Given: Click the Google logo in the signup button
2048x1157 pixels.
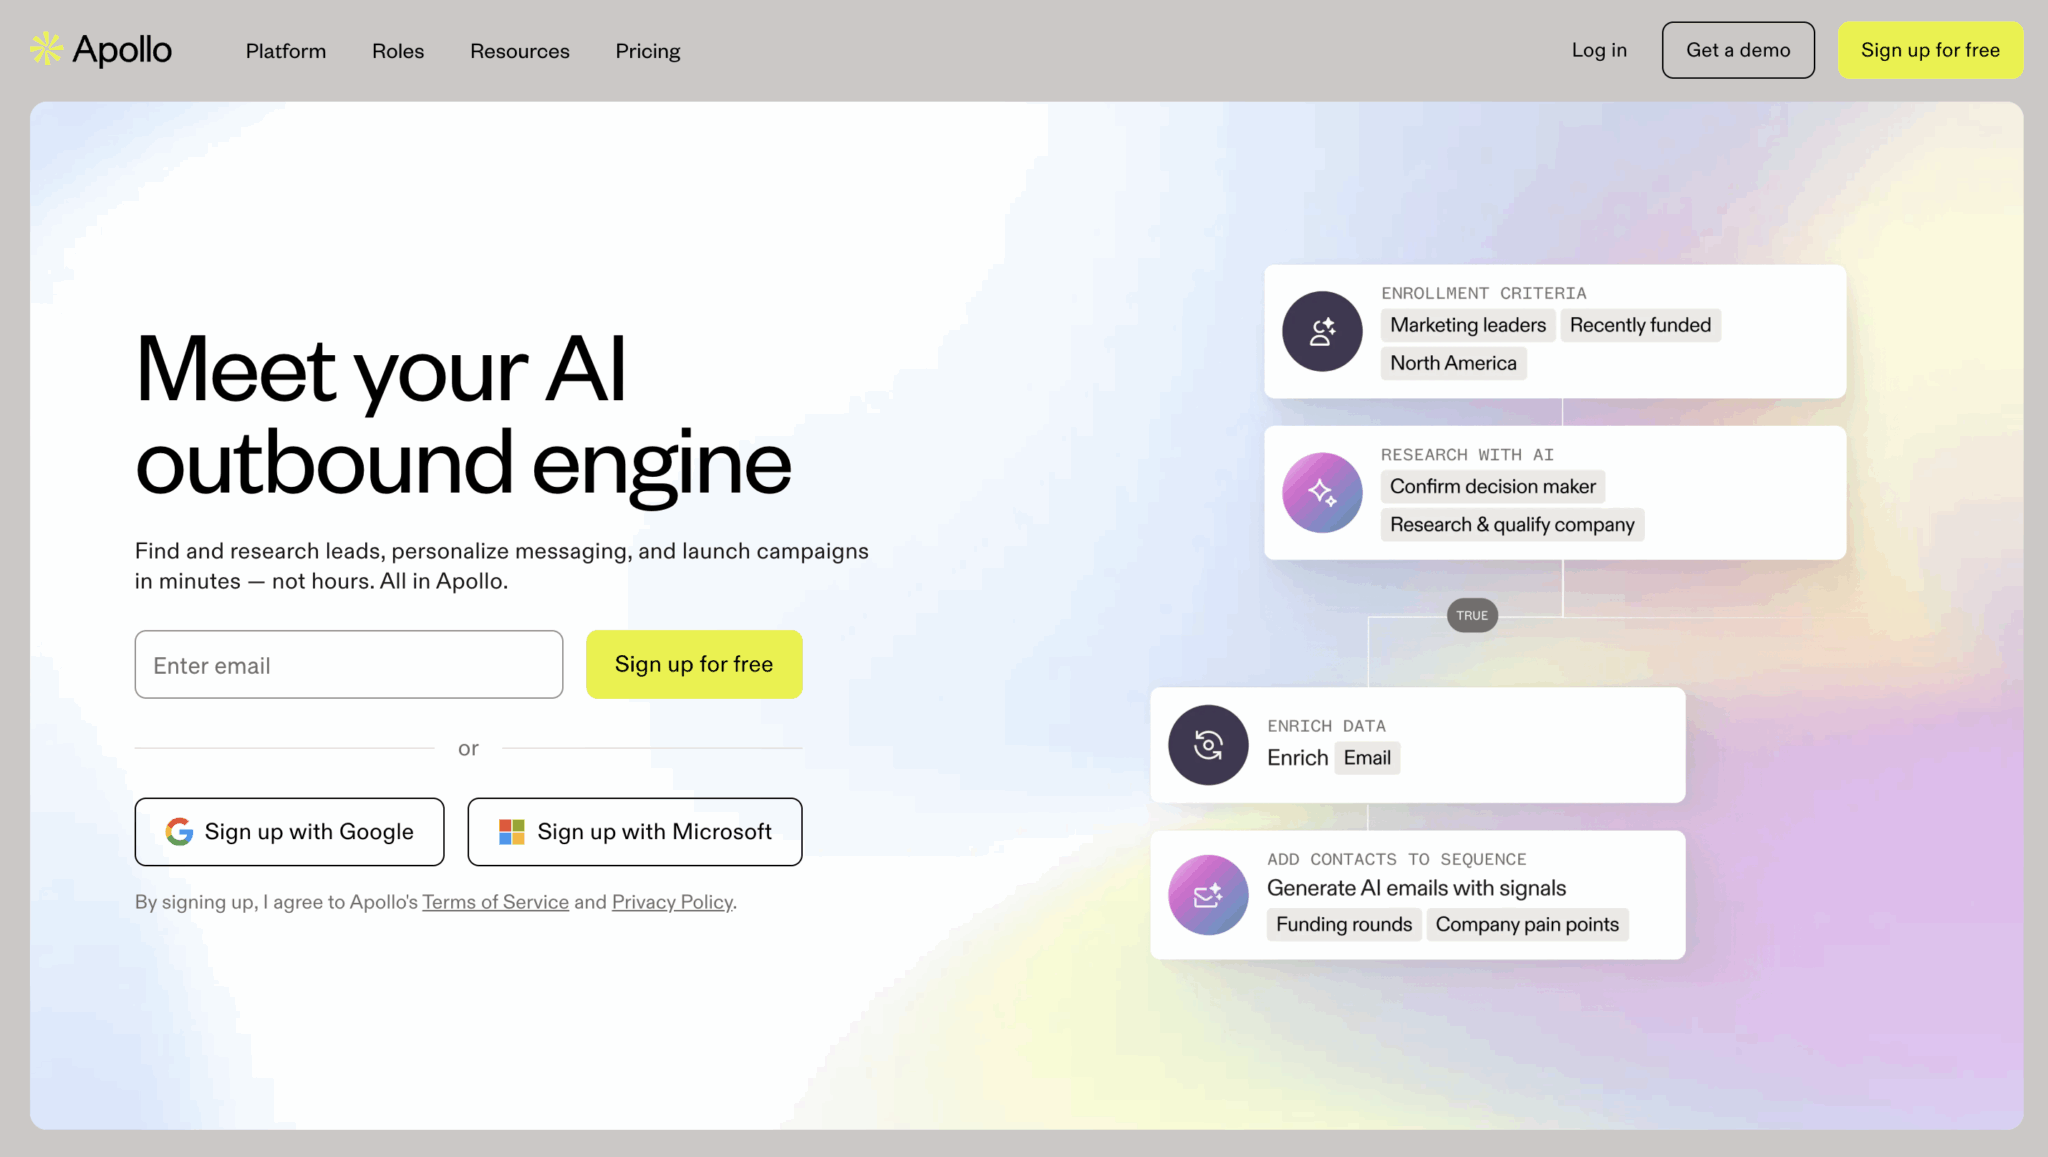Looking at the screenshot, I should pos(179,832).
